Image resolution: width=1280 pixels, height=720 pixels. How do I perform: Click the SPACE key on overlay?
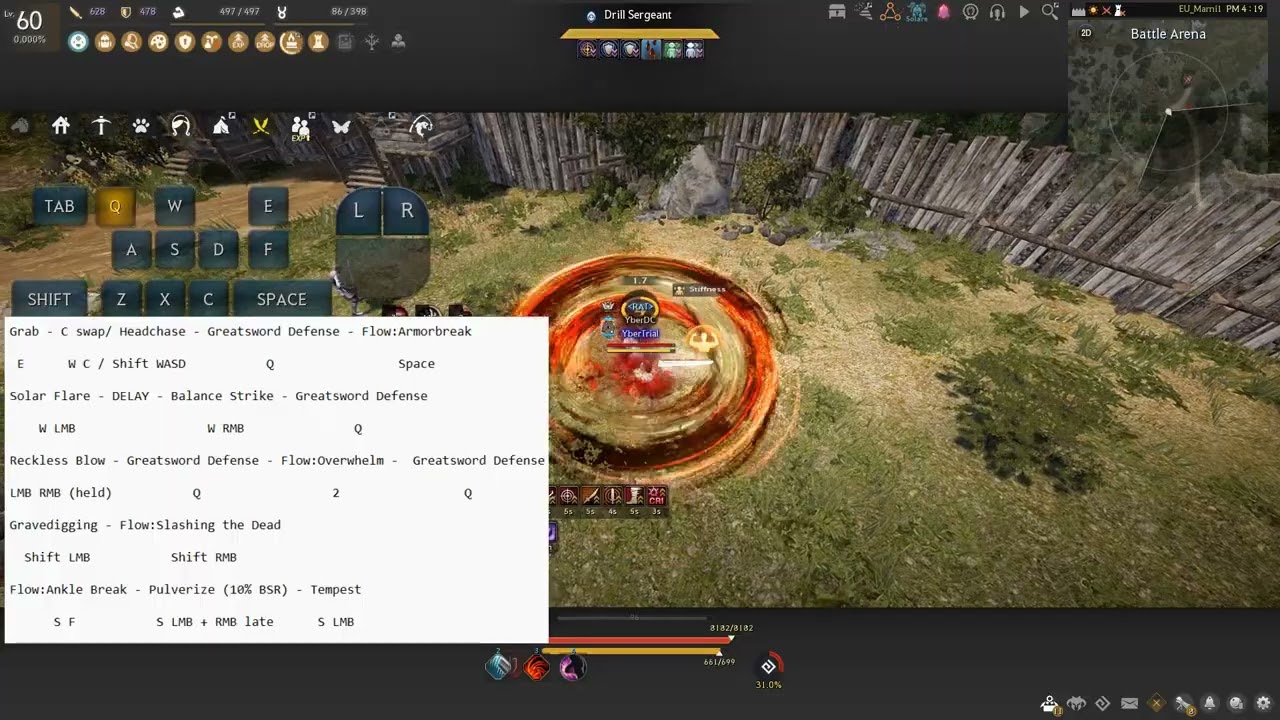coord(282,299)
